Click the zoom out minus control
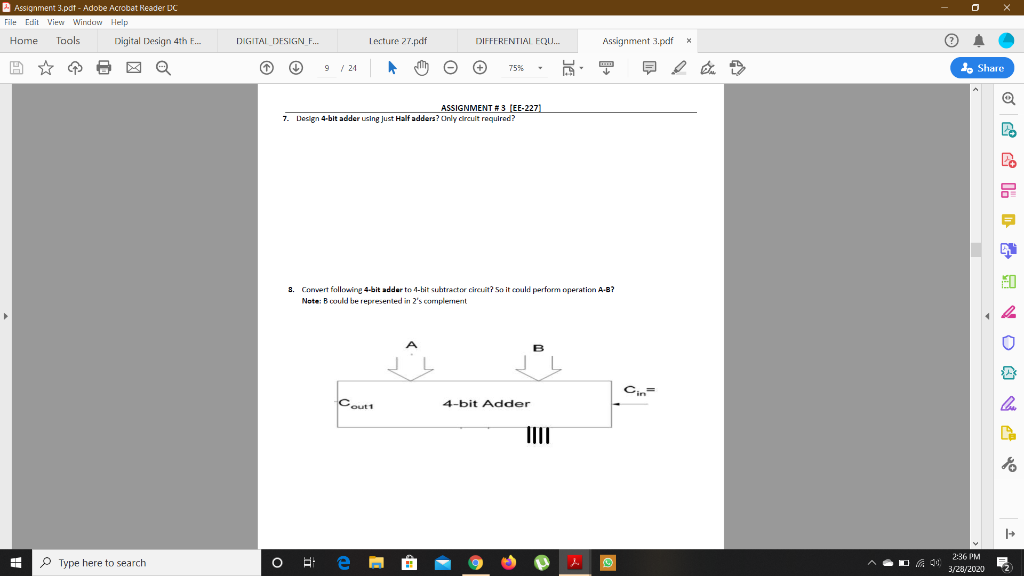This screenshot has height=576, width=1024. pos(451,67)
